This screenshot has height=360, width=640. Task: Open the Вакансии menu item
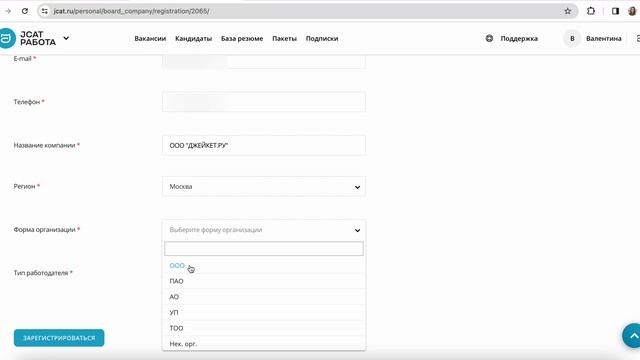pos(150,38)
